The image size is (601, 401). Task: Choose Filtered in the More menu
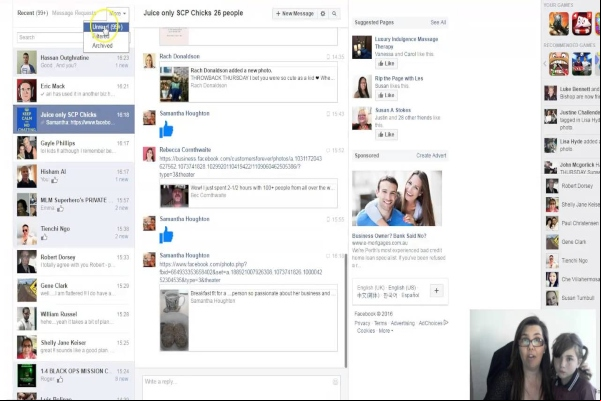106,36
